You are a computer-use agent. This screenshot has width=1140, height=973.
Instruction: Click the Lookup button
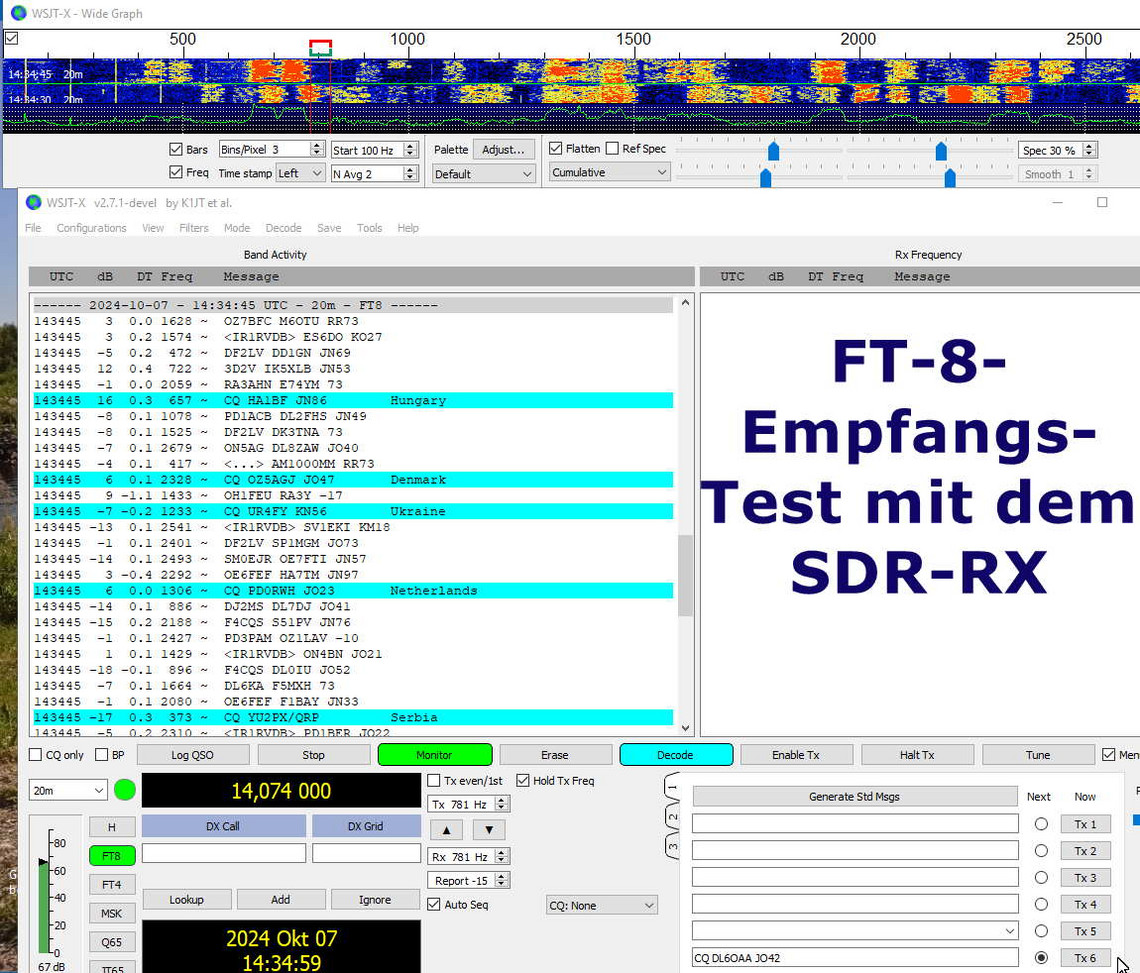[x=187, y=900]
